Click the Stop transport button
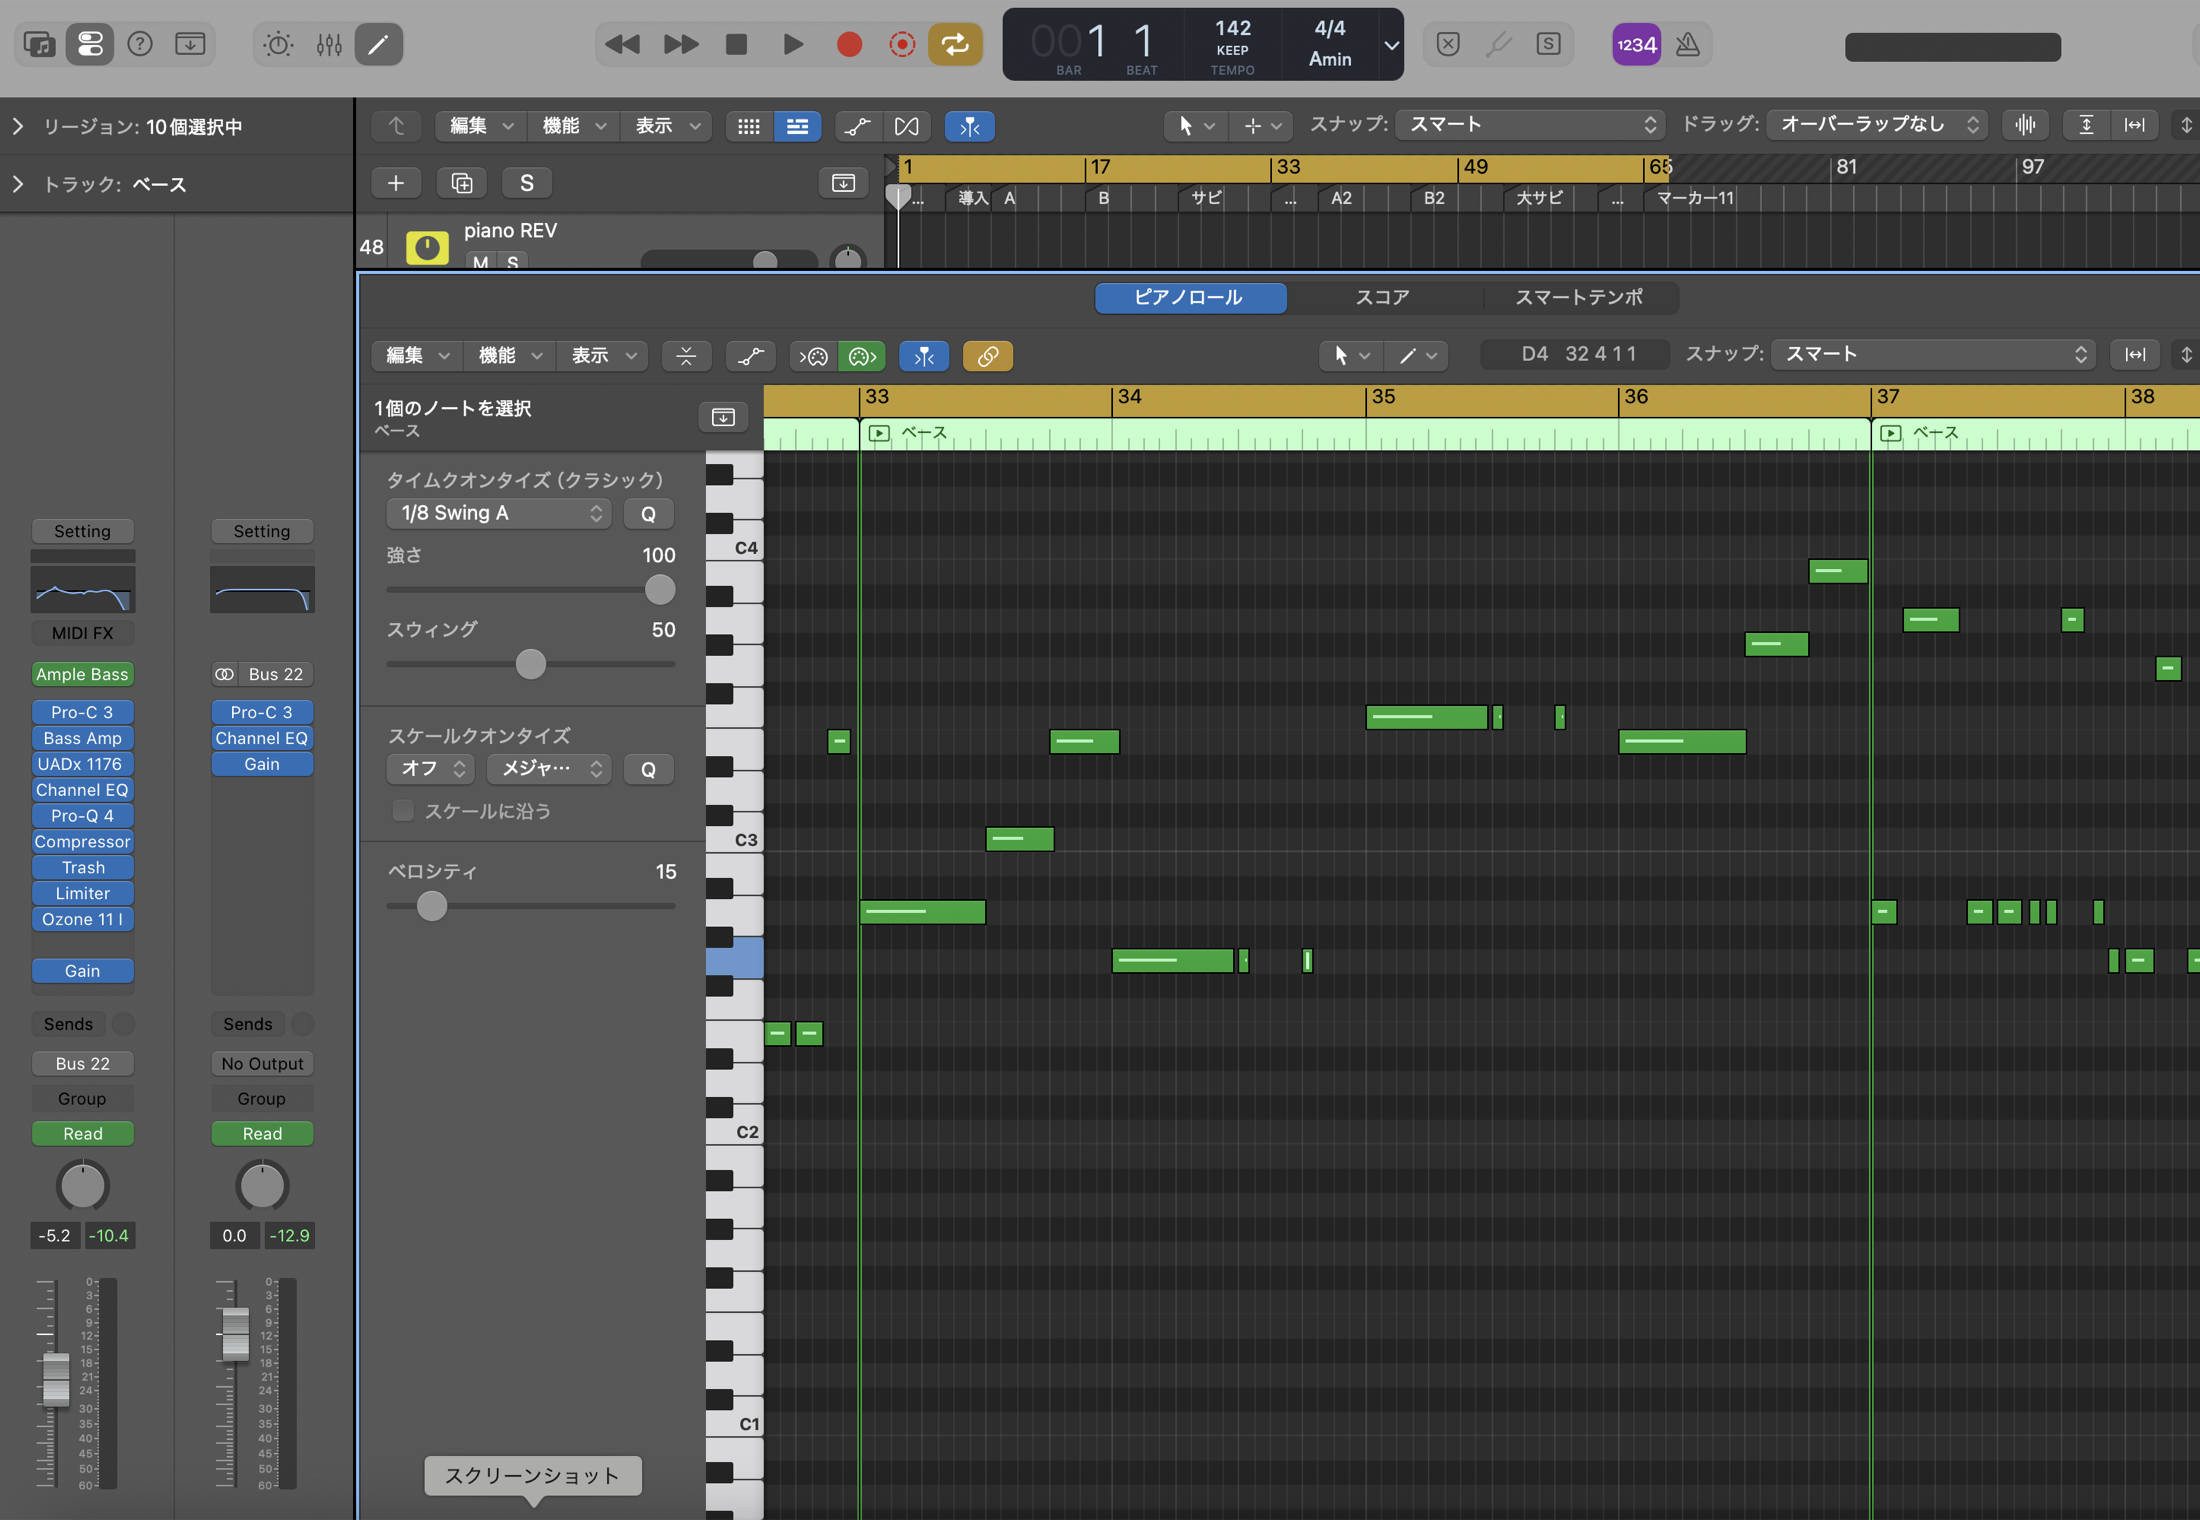Viewport: 2200px width, 1520px height. pyautogui.click(x=737, y=44)
